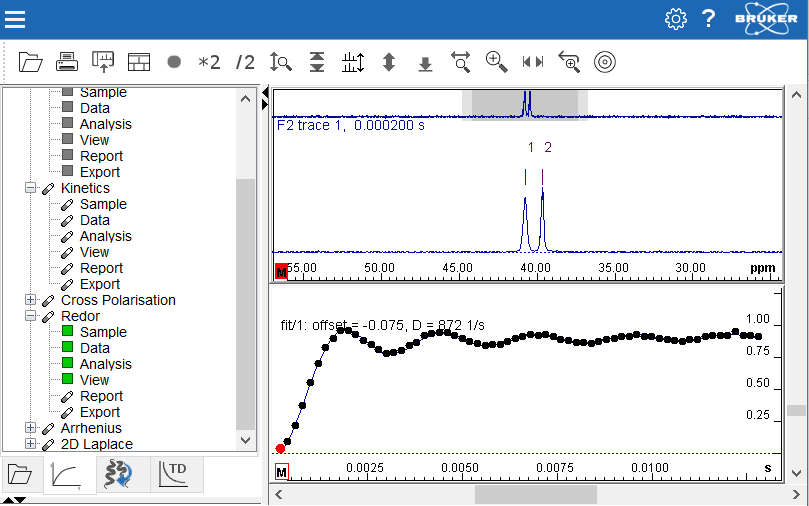Select the Cross Polarisation tree item
This screenshot has height=506, width=809.
118,300
